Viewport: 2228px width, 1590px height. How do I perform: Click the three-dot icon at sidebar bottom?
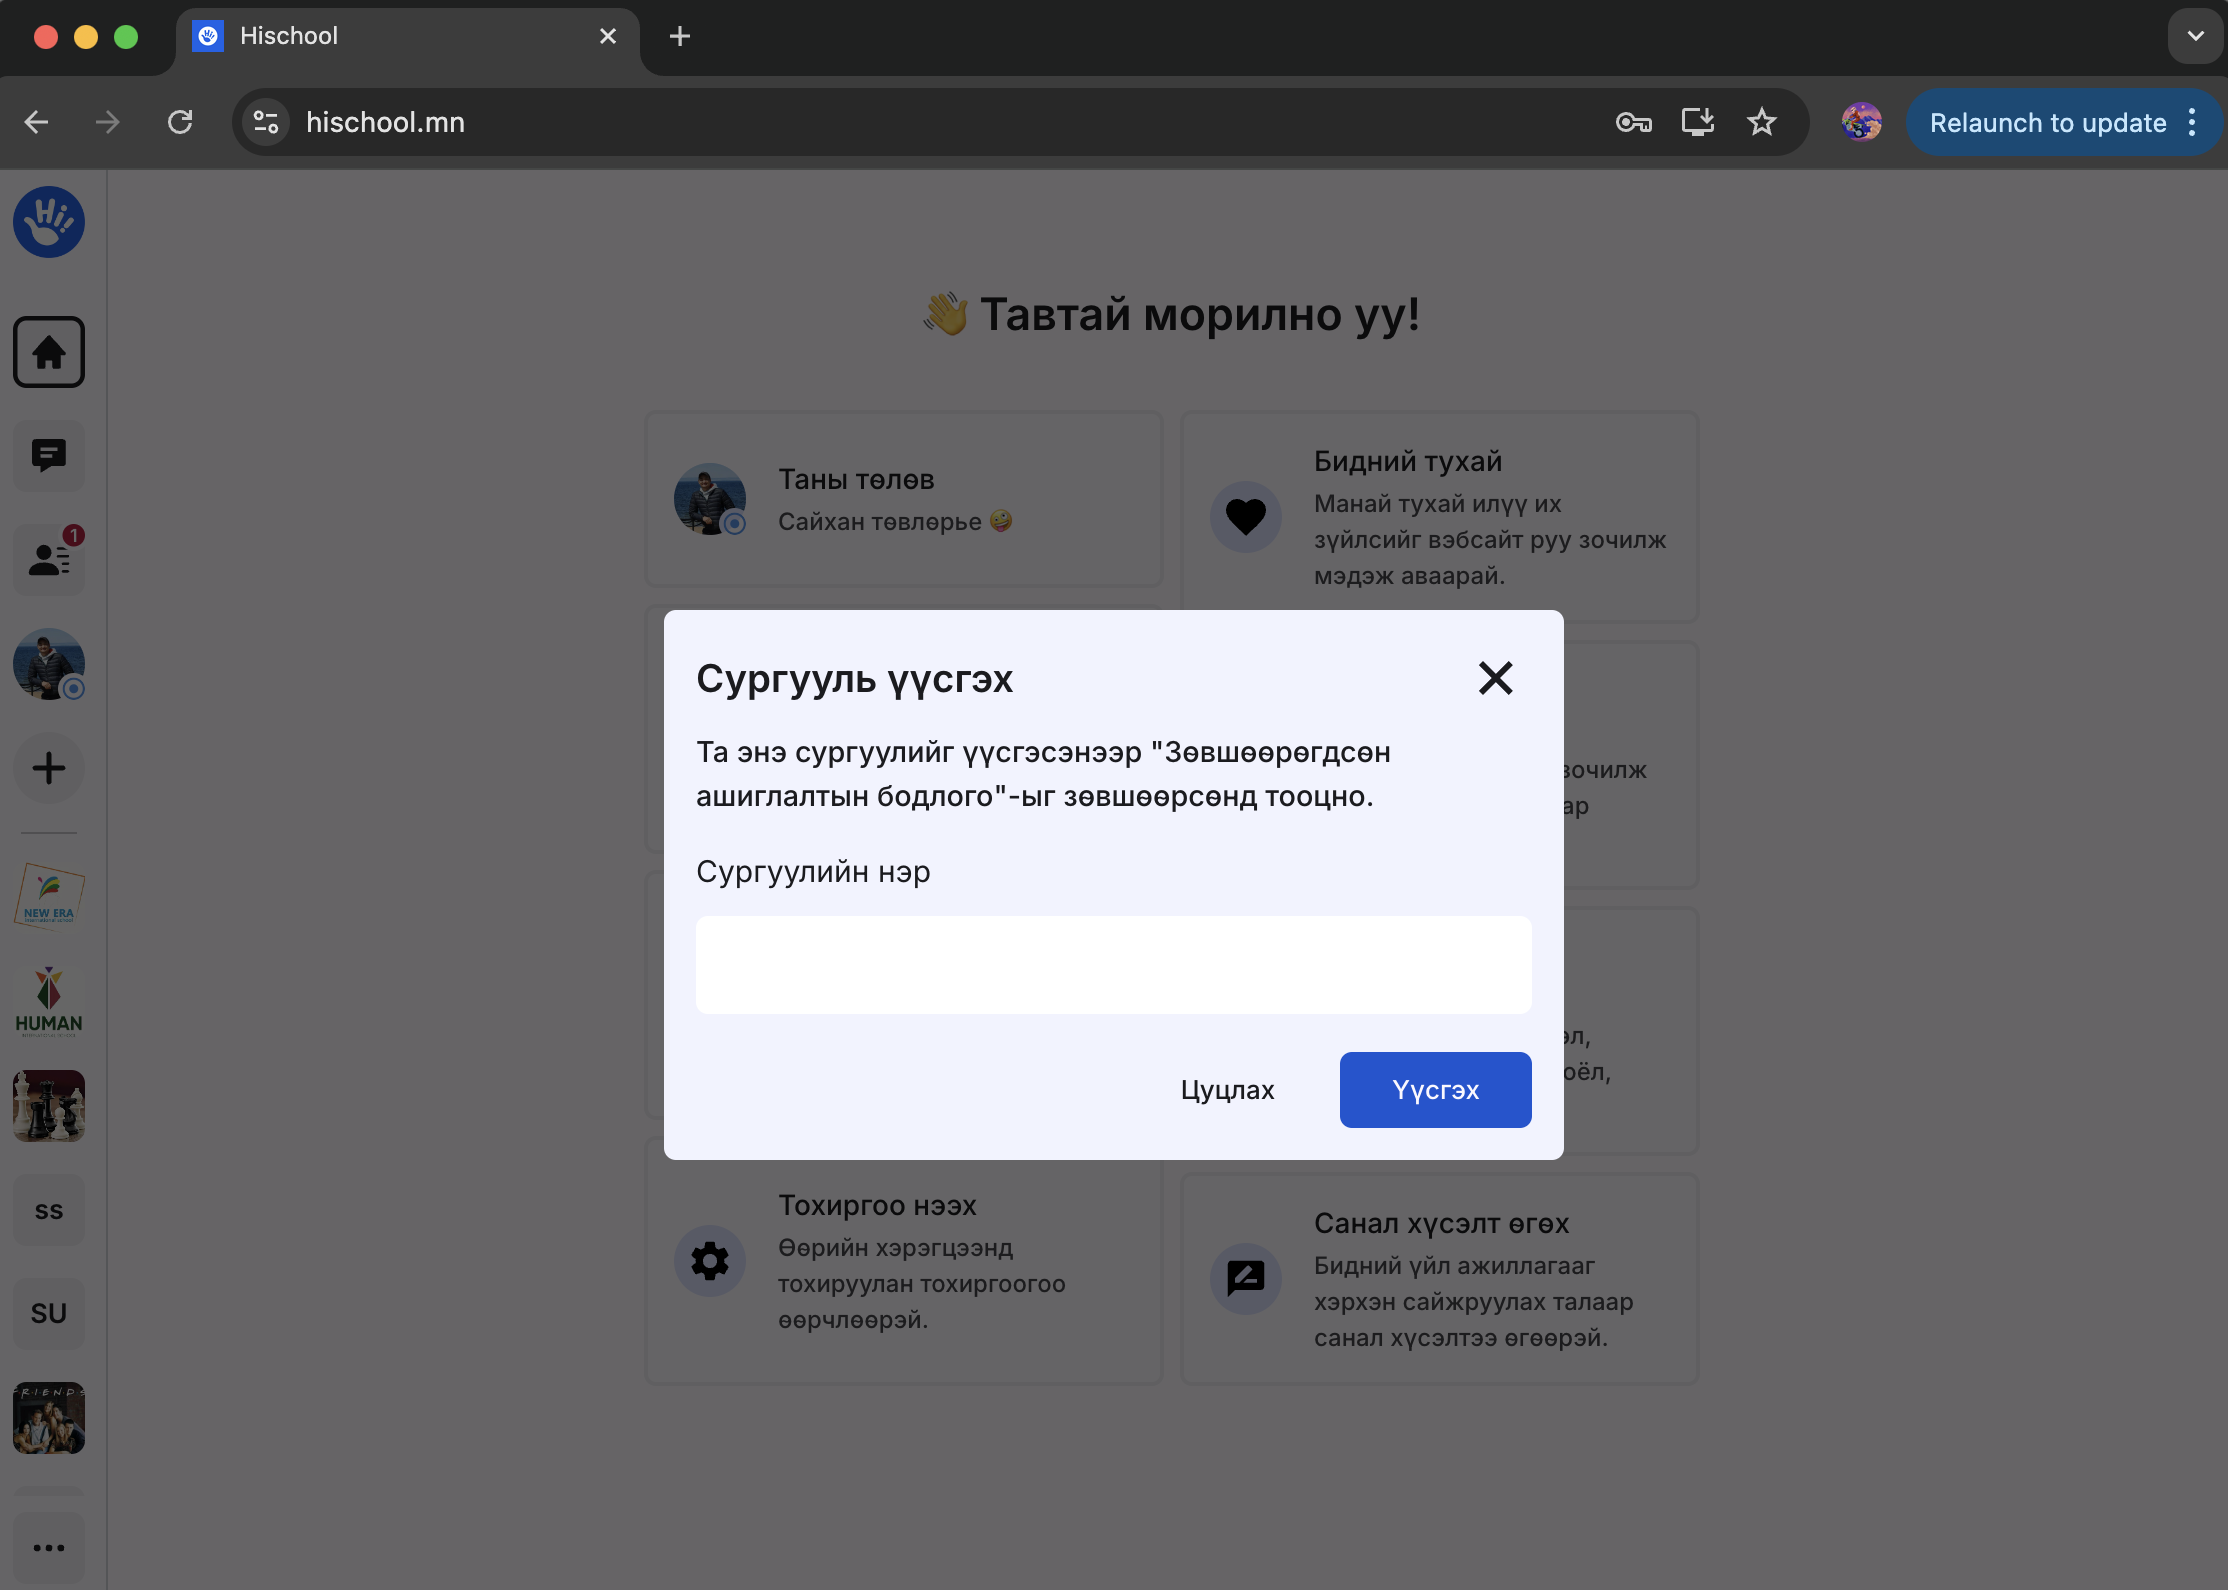[48, 1547]
